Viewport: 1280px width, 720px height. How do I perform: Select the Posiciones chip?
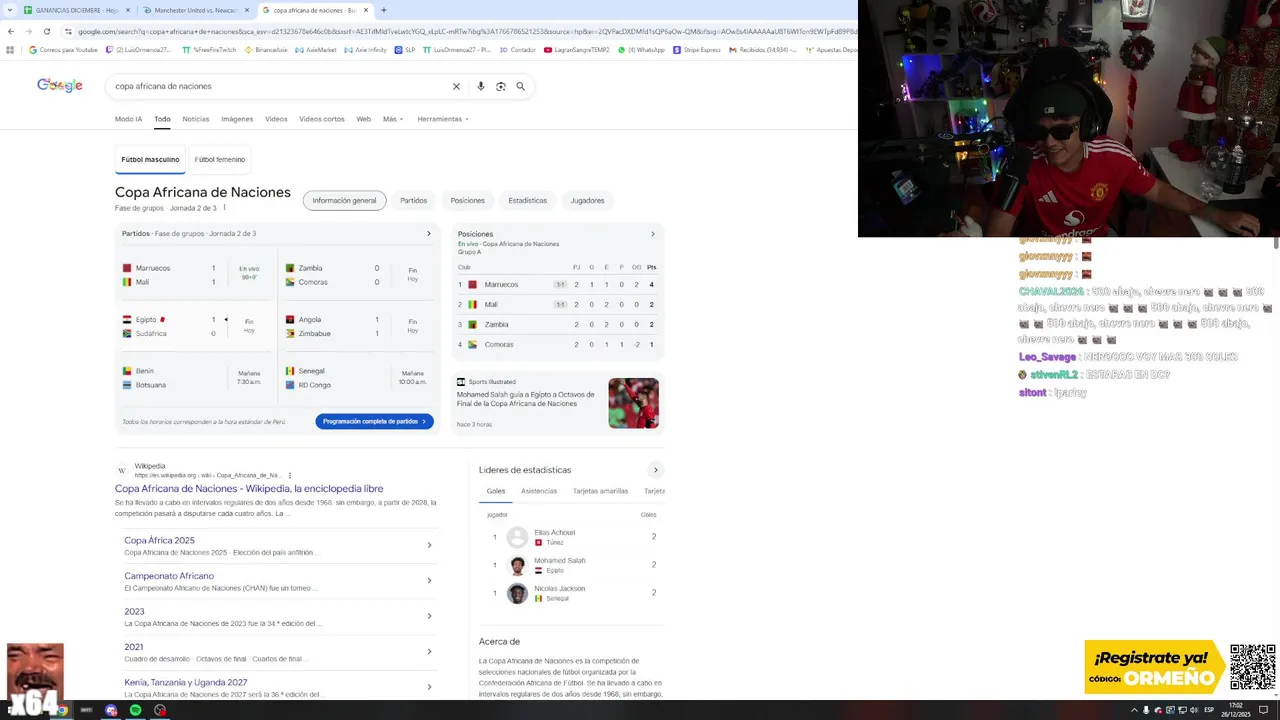(x=467, y=200)
